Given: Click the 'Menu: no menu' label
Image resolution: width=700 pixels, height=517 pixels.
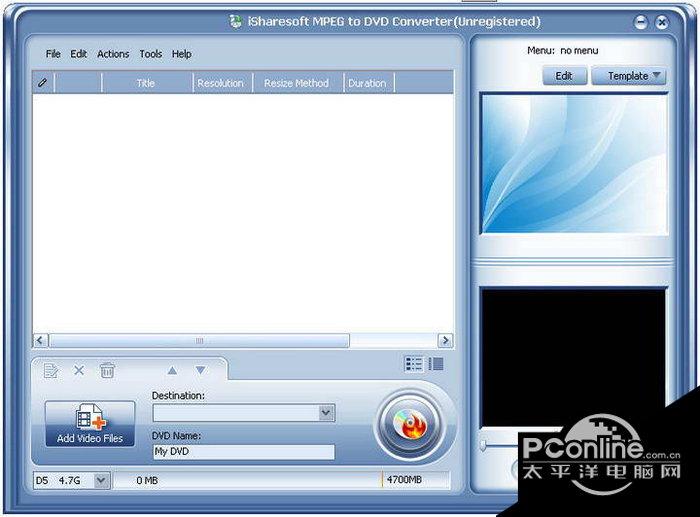Looking at the screenshot, I should [562, 51].
